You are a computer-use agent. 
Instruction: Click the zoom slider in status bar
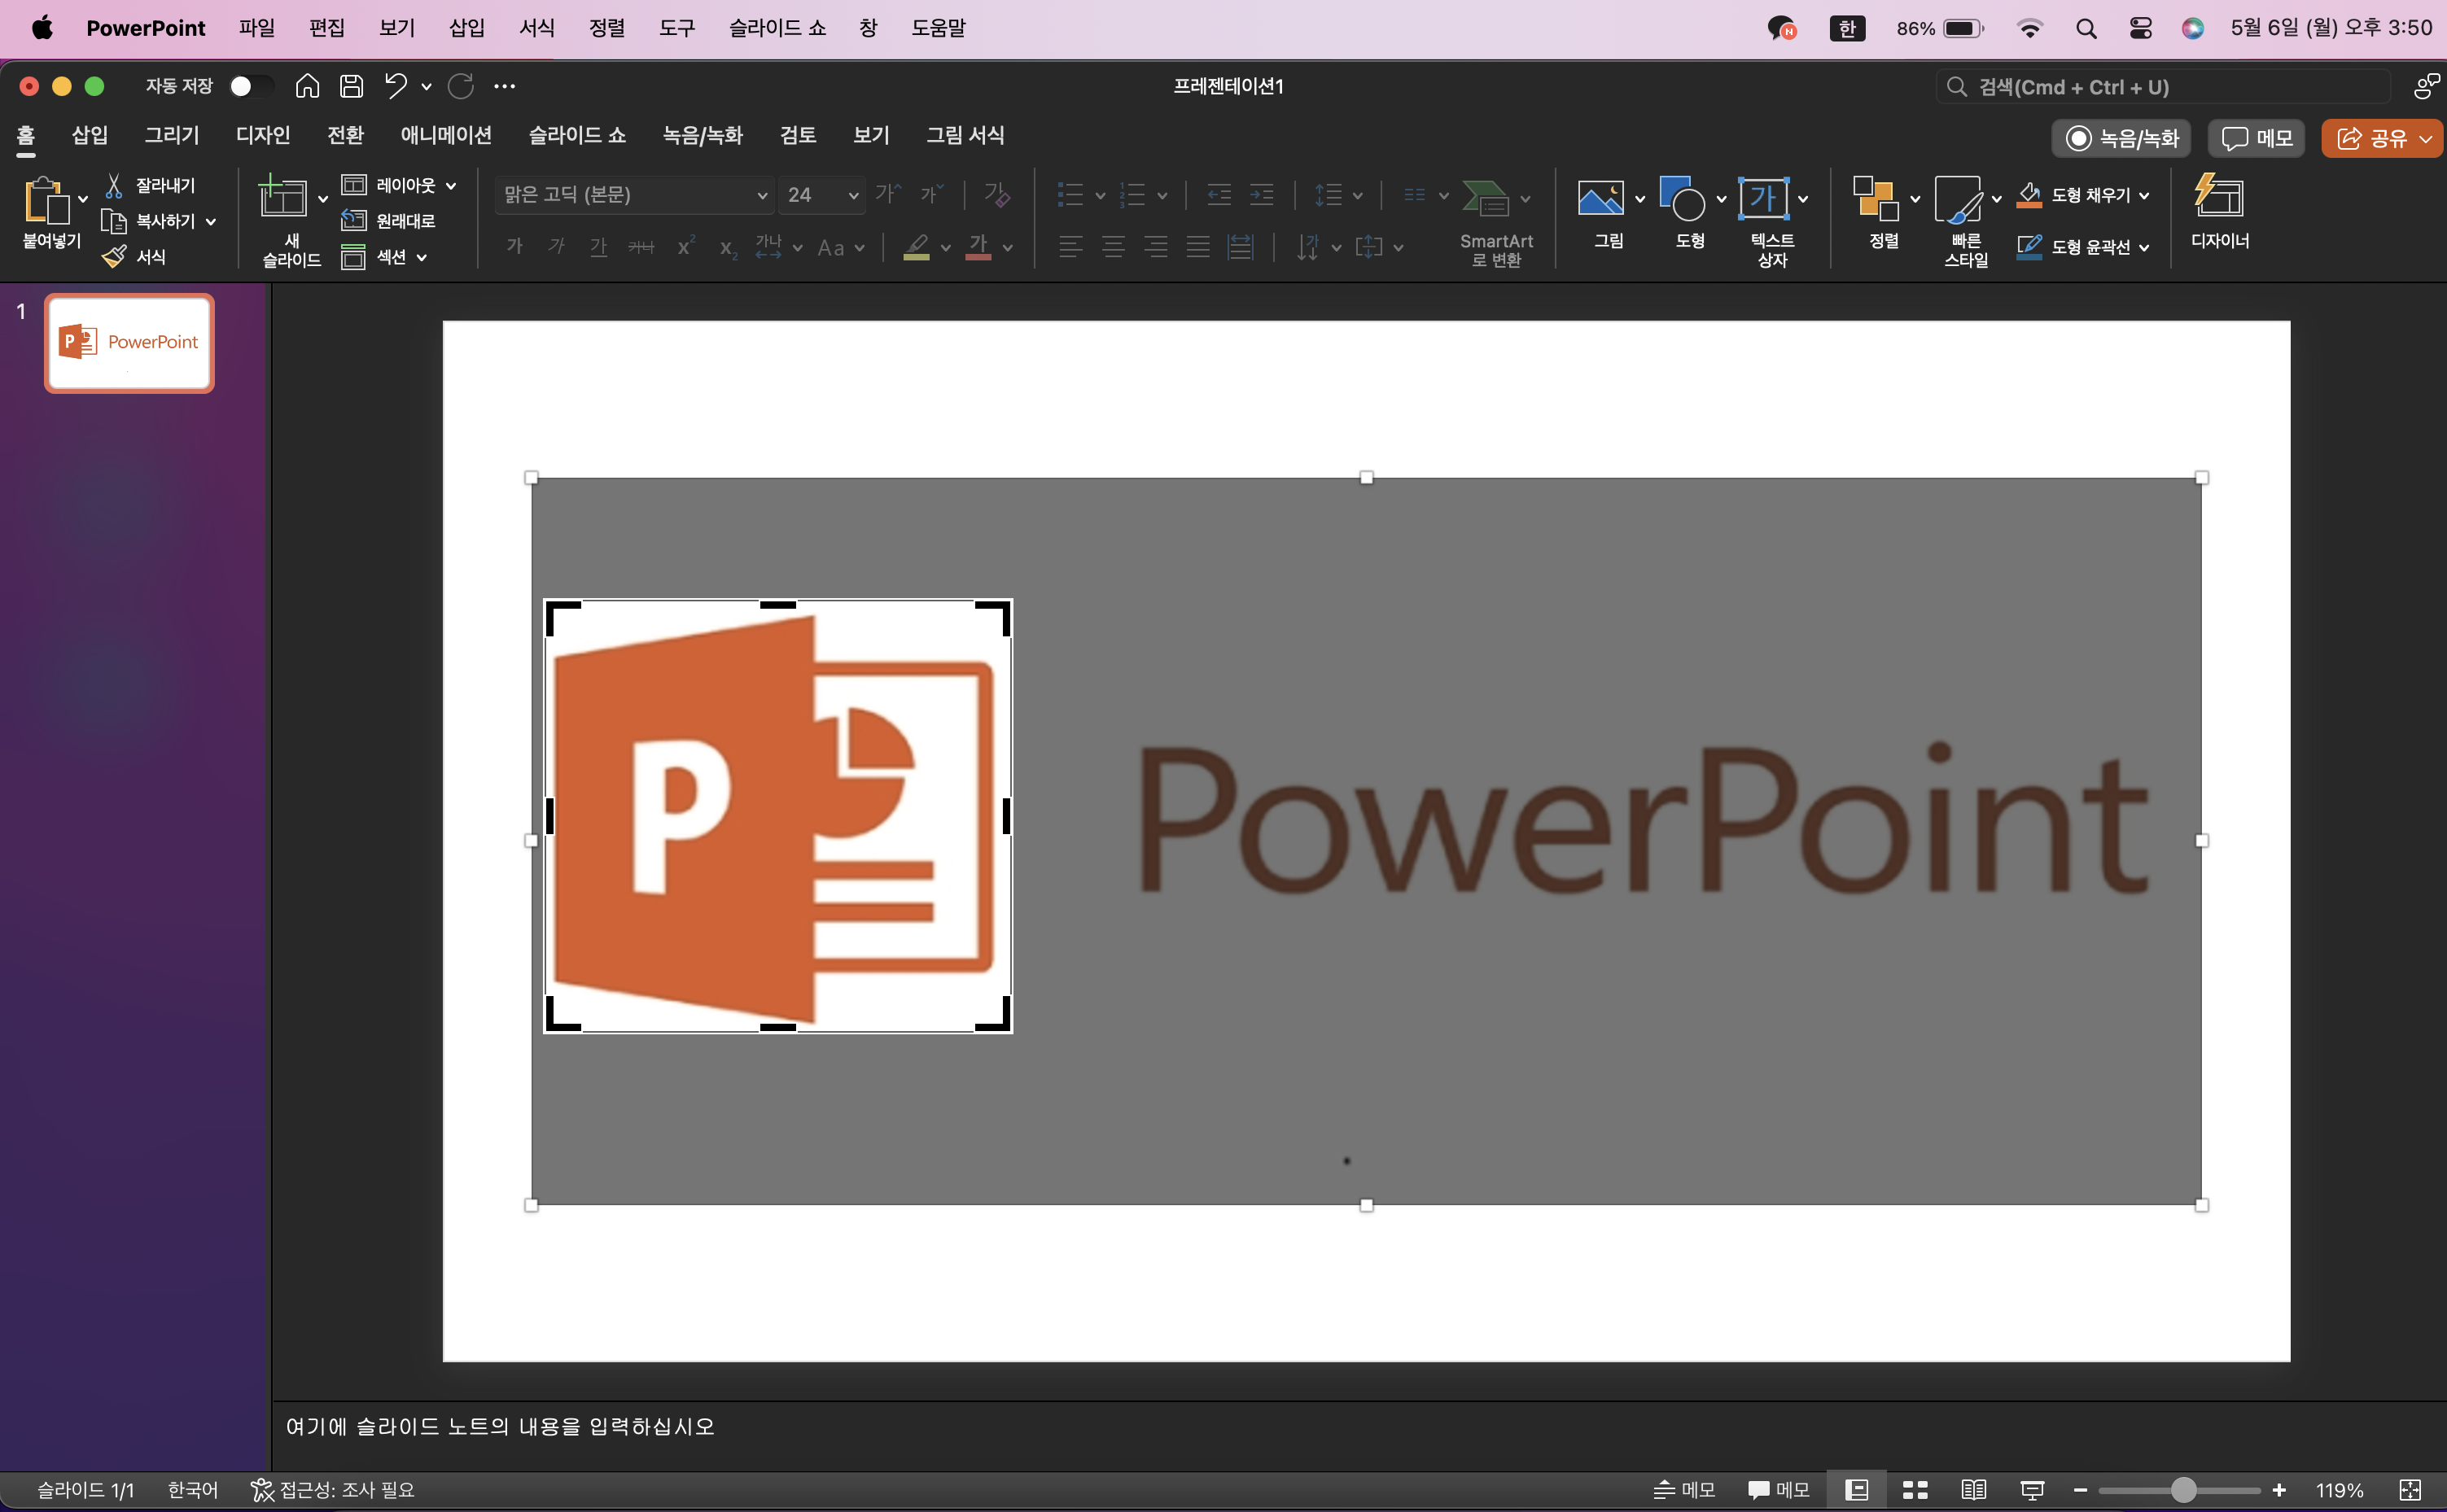[2179, 1490]
